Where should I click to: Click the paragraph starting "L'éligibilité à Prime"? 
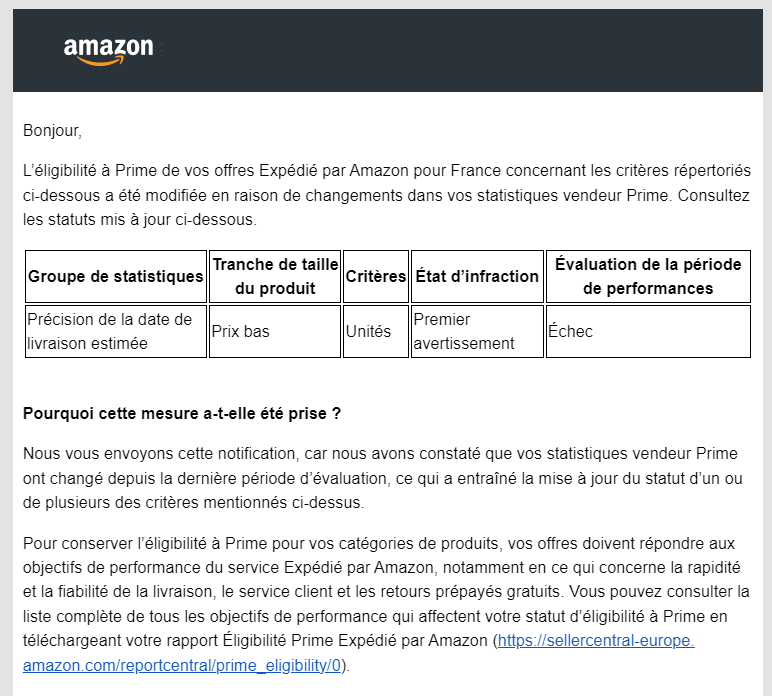(386, 195)
